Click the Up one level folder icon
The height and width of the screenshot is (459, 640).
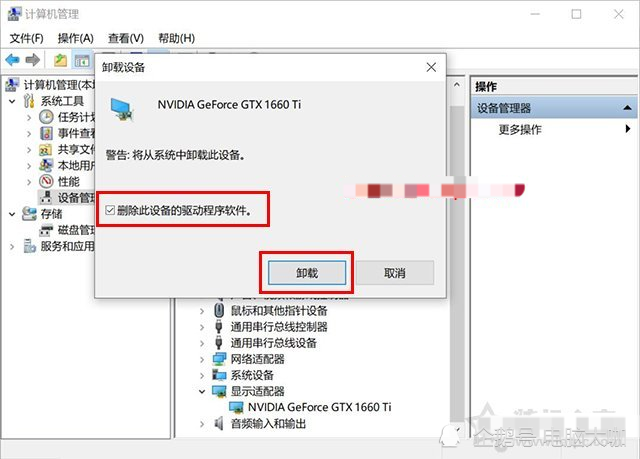tap(60, 60)
